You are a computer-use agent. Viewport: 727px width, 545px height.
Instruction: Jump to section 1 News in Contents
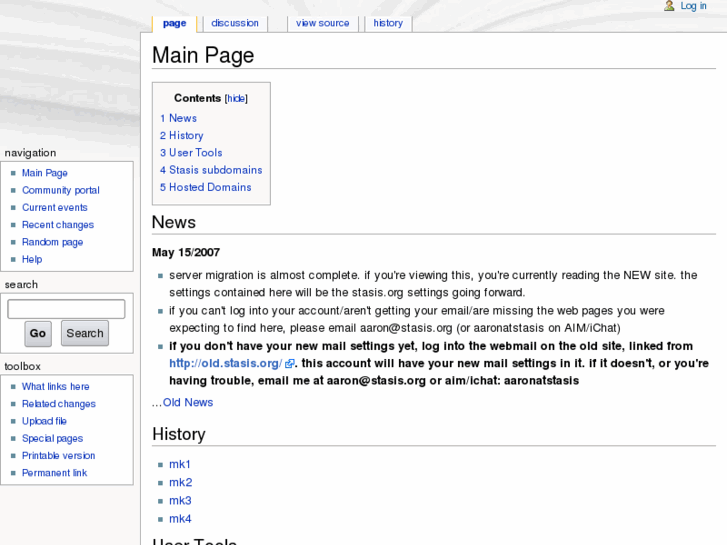(179, 118)
